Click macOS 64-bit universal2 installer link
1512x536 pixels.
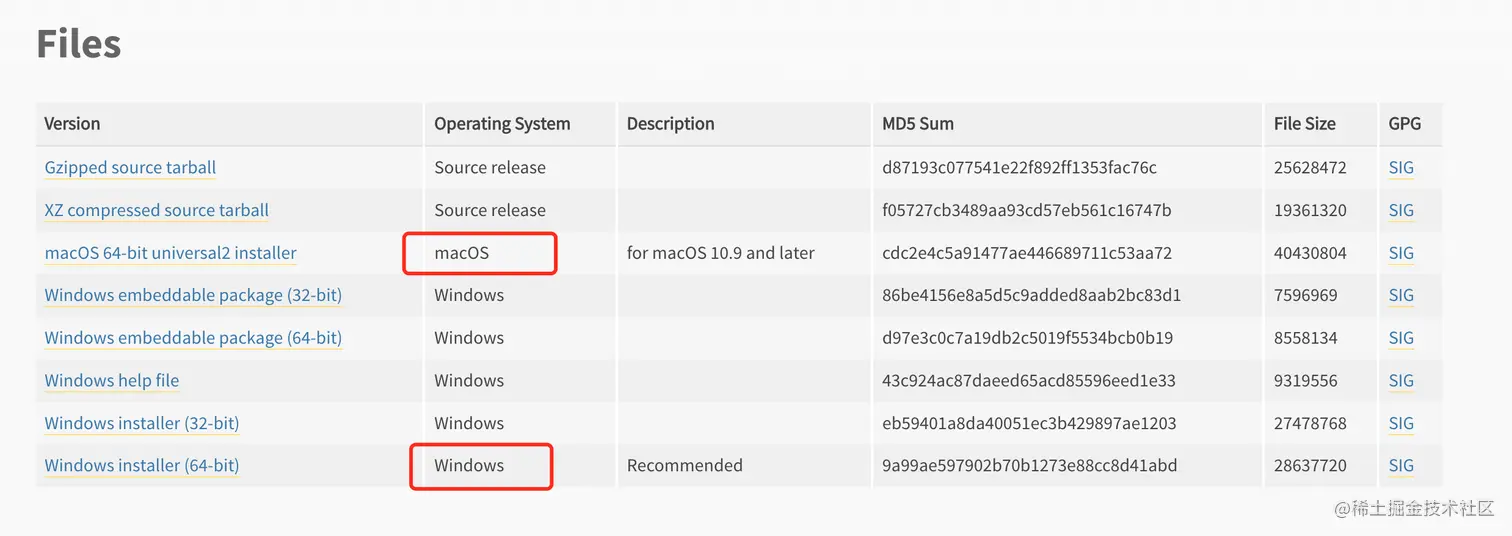[x=170, y=253]
